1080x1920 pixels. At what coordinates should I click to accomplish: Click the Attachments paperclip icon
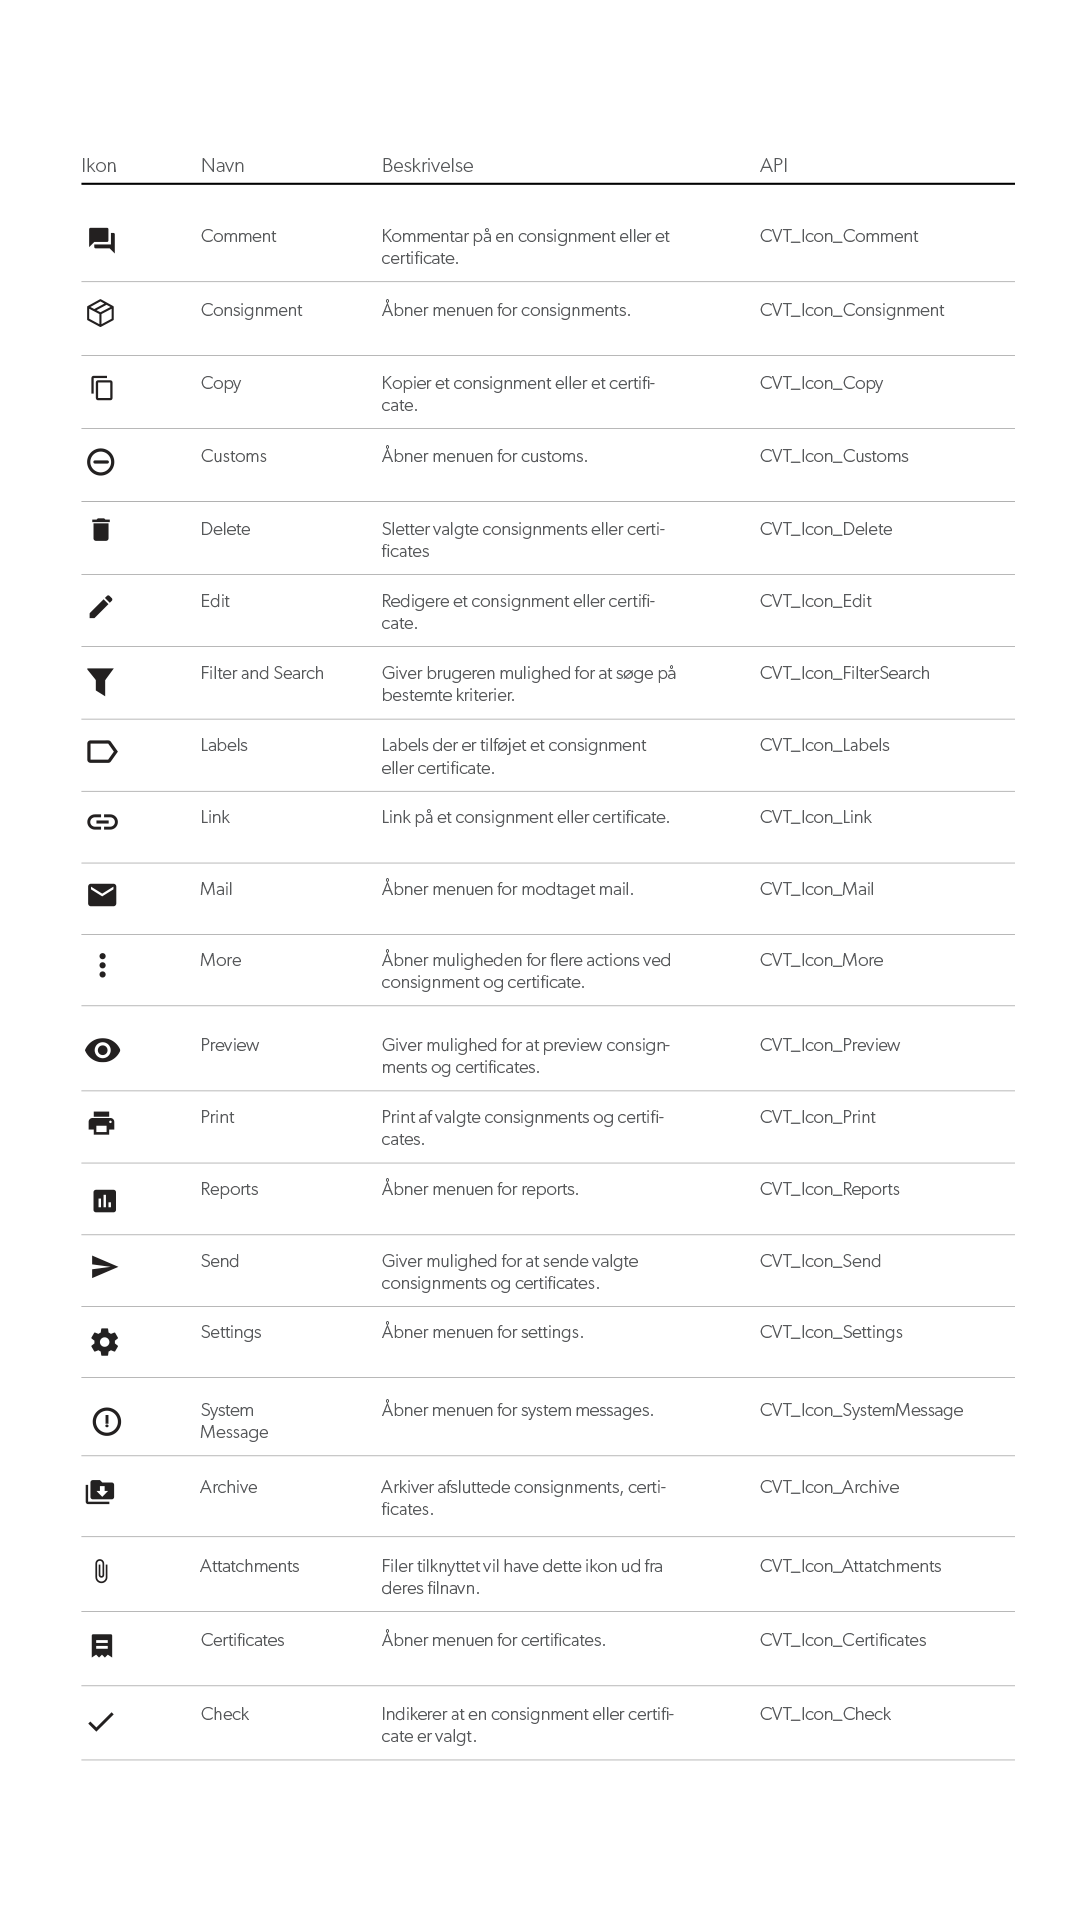101,1572
